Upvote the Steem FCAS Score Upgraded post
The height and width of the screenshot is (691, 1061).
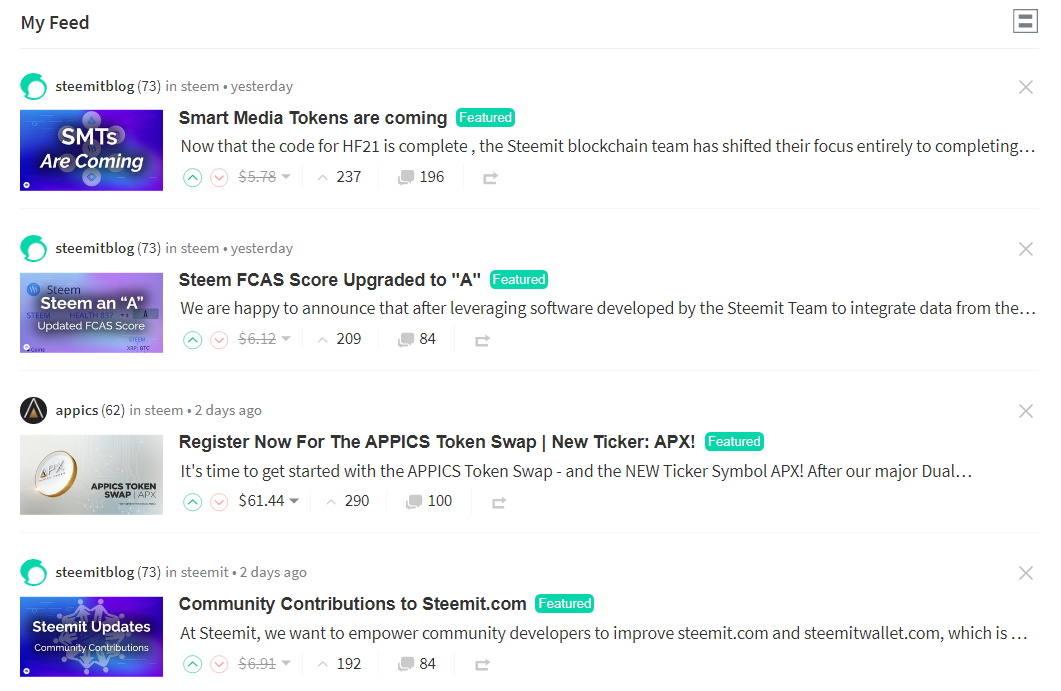pos(193,340)
